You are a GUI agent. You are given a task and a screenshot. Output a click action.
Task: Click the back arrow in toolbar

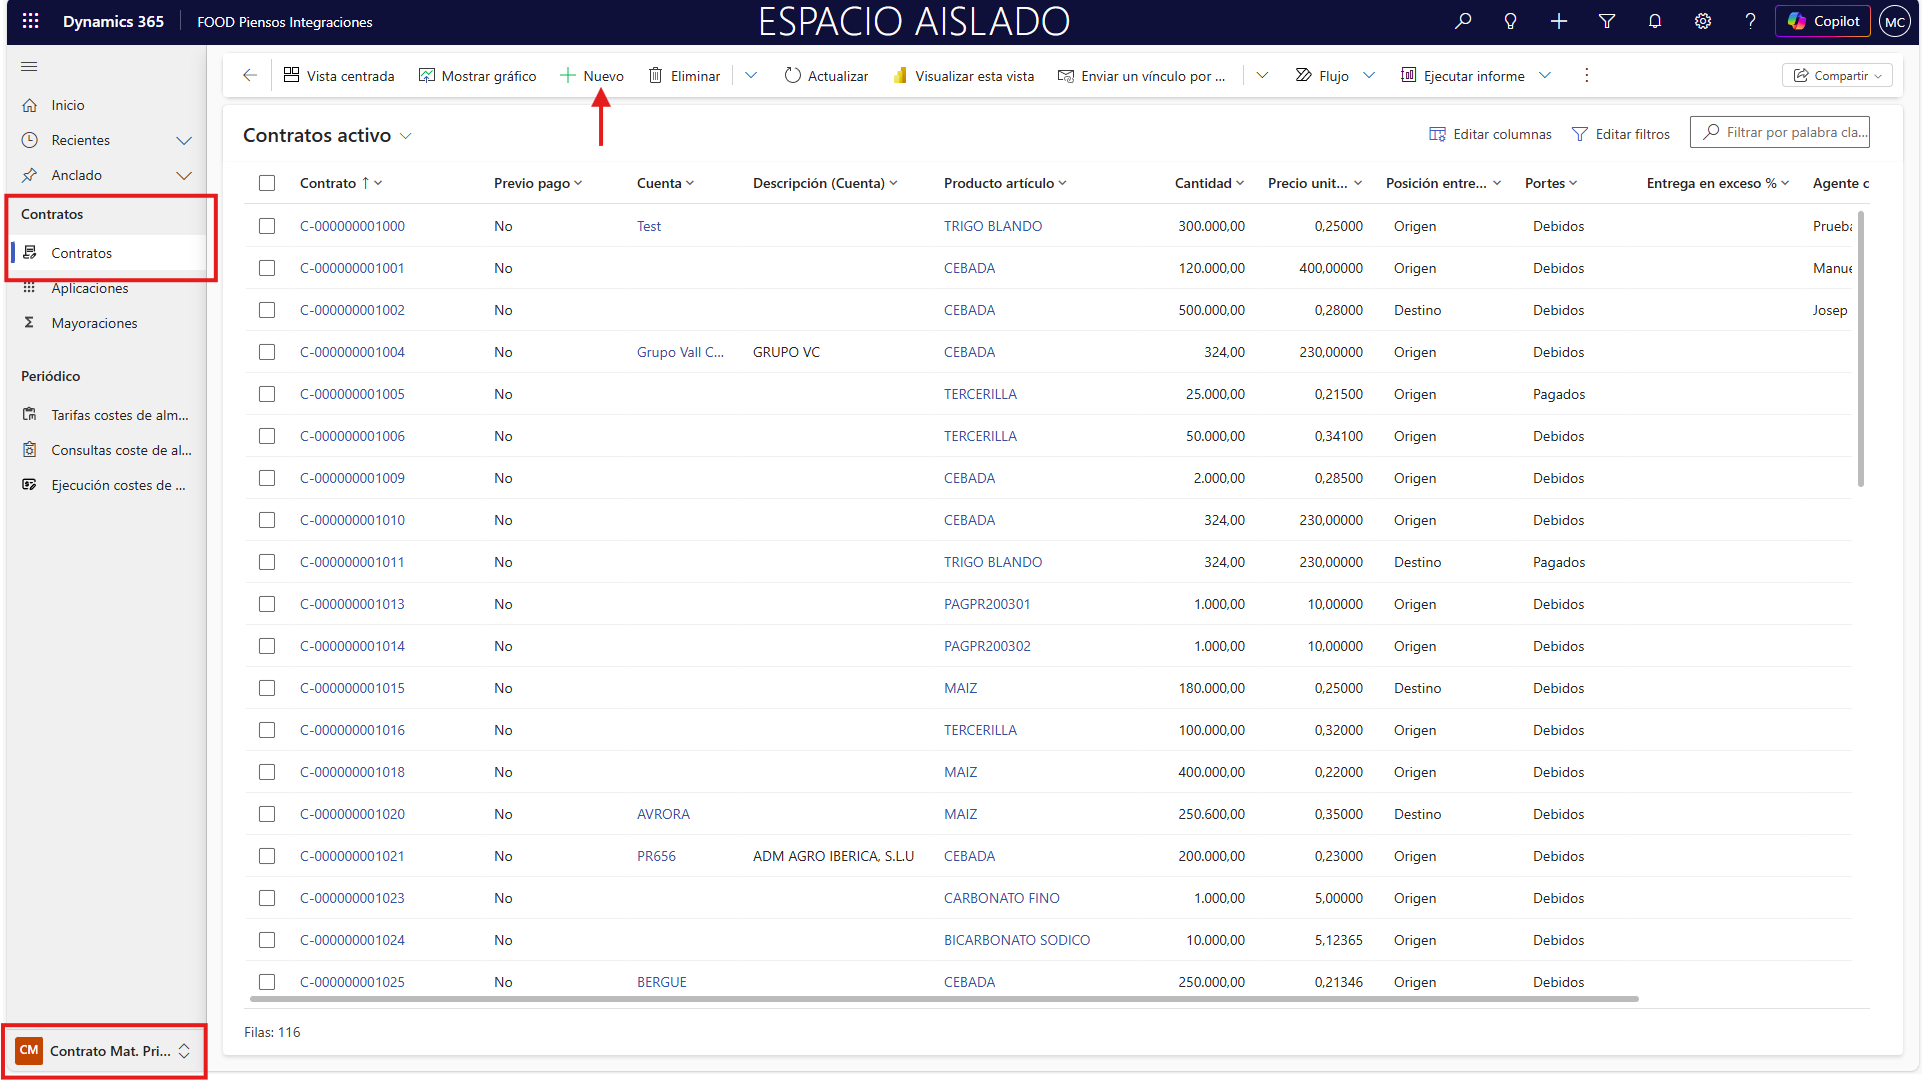click(x=250, y=76)
